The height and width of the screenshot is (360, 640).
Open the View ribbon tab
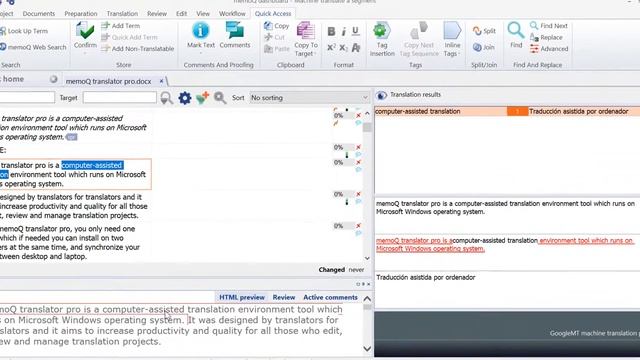point(203,13)
